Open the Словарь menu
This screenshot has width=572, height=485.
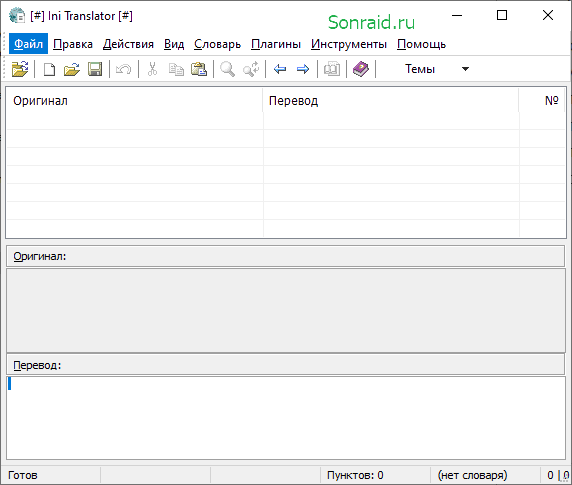pos(217,44)
